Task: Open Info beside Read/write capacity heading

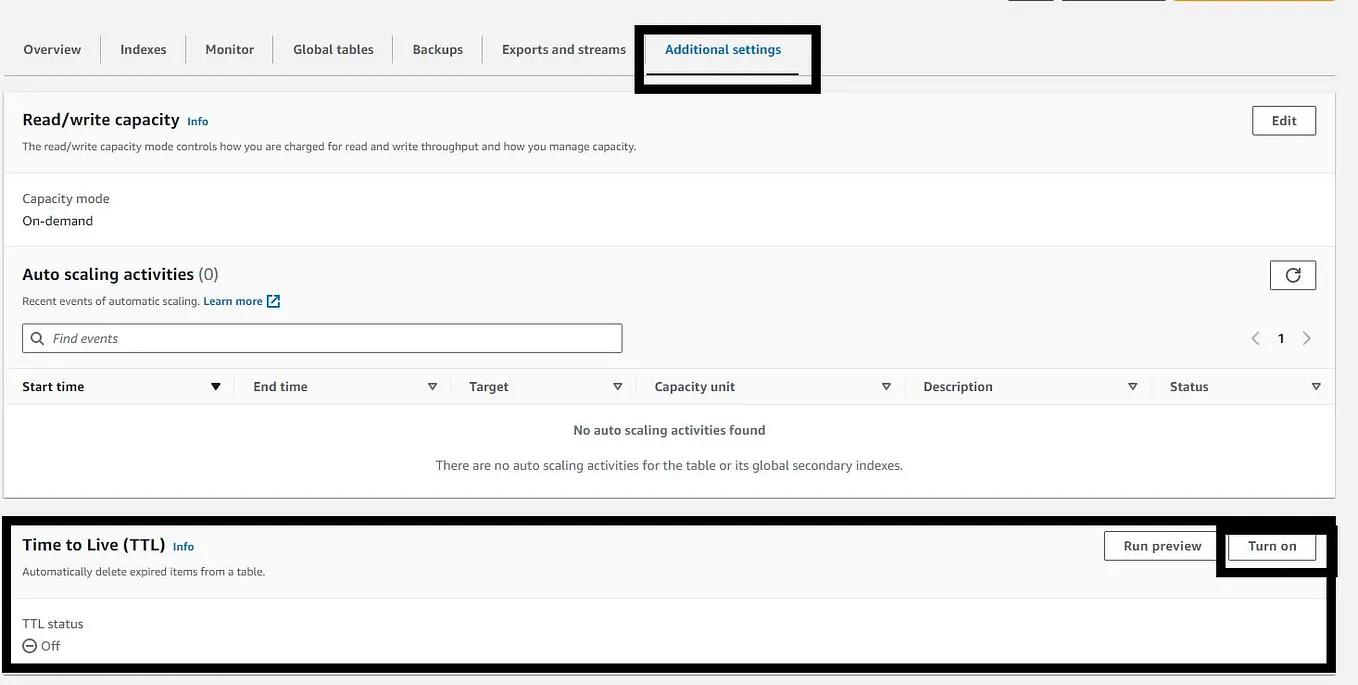Action: coord(197,121)
